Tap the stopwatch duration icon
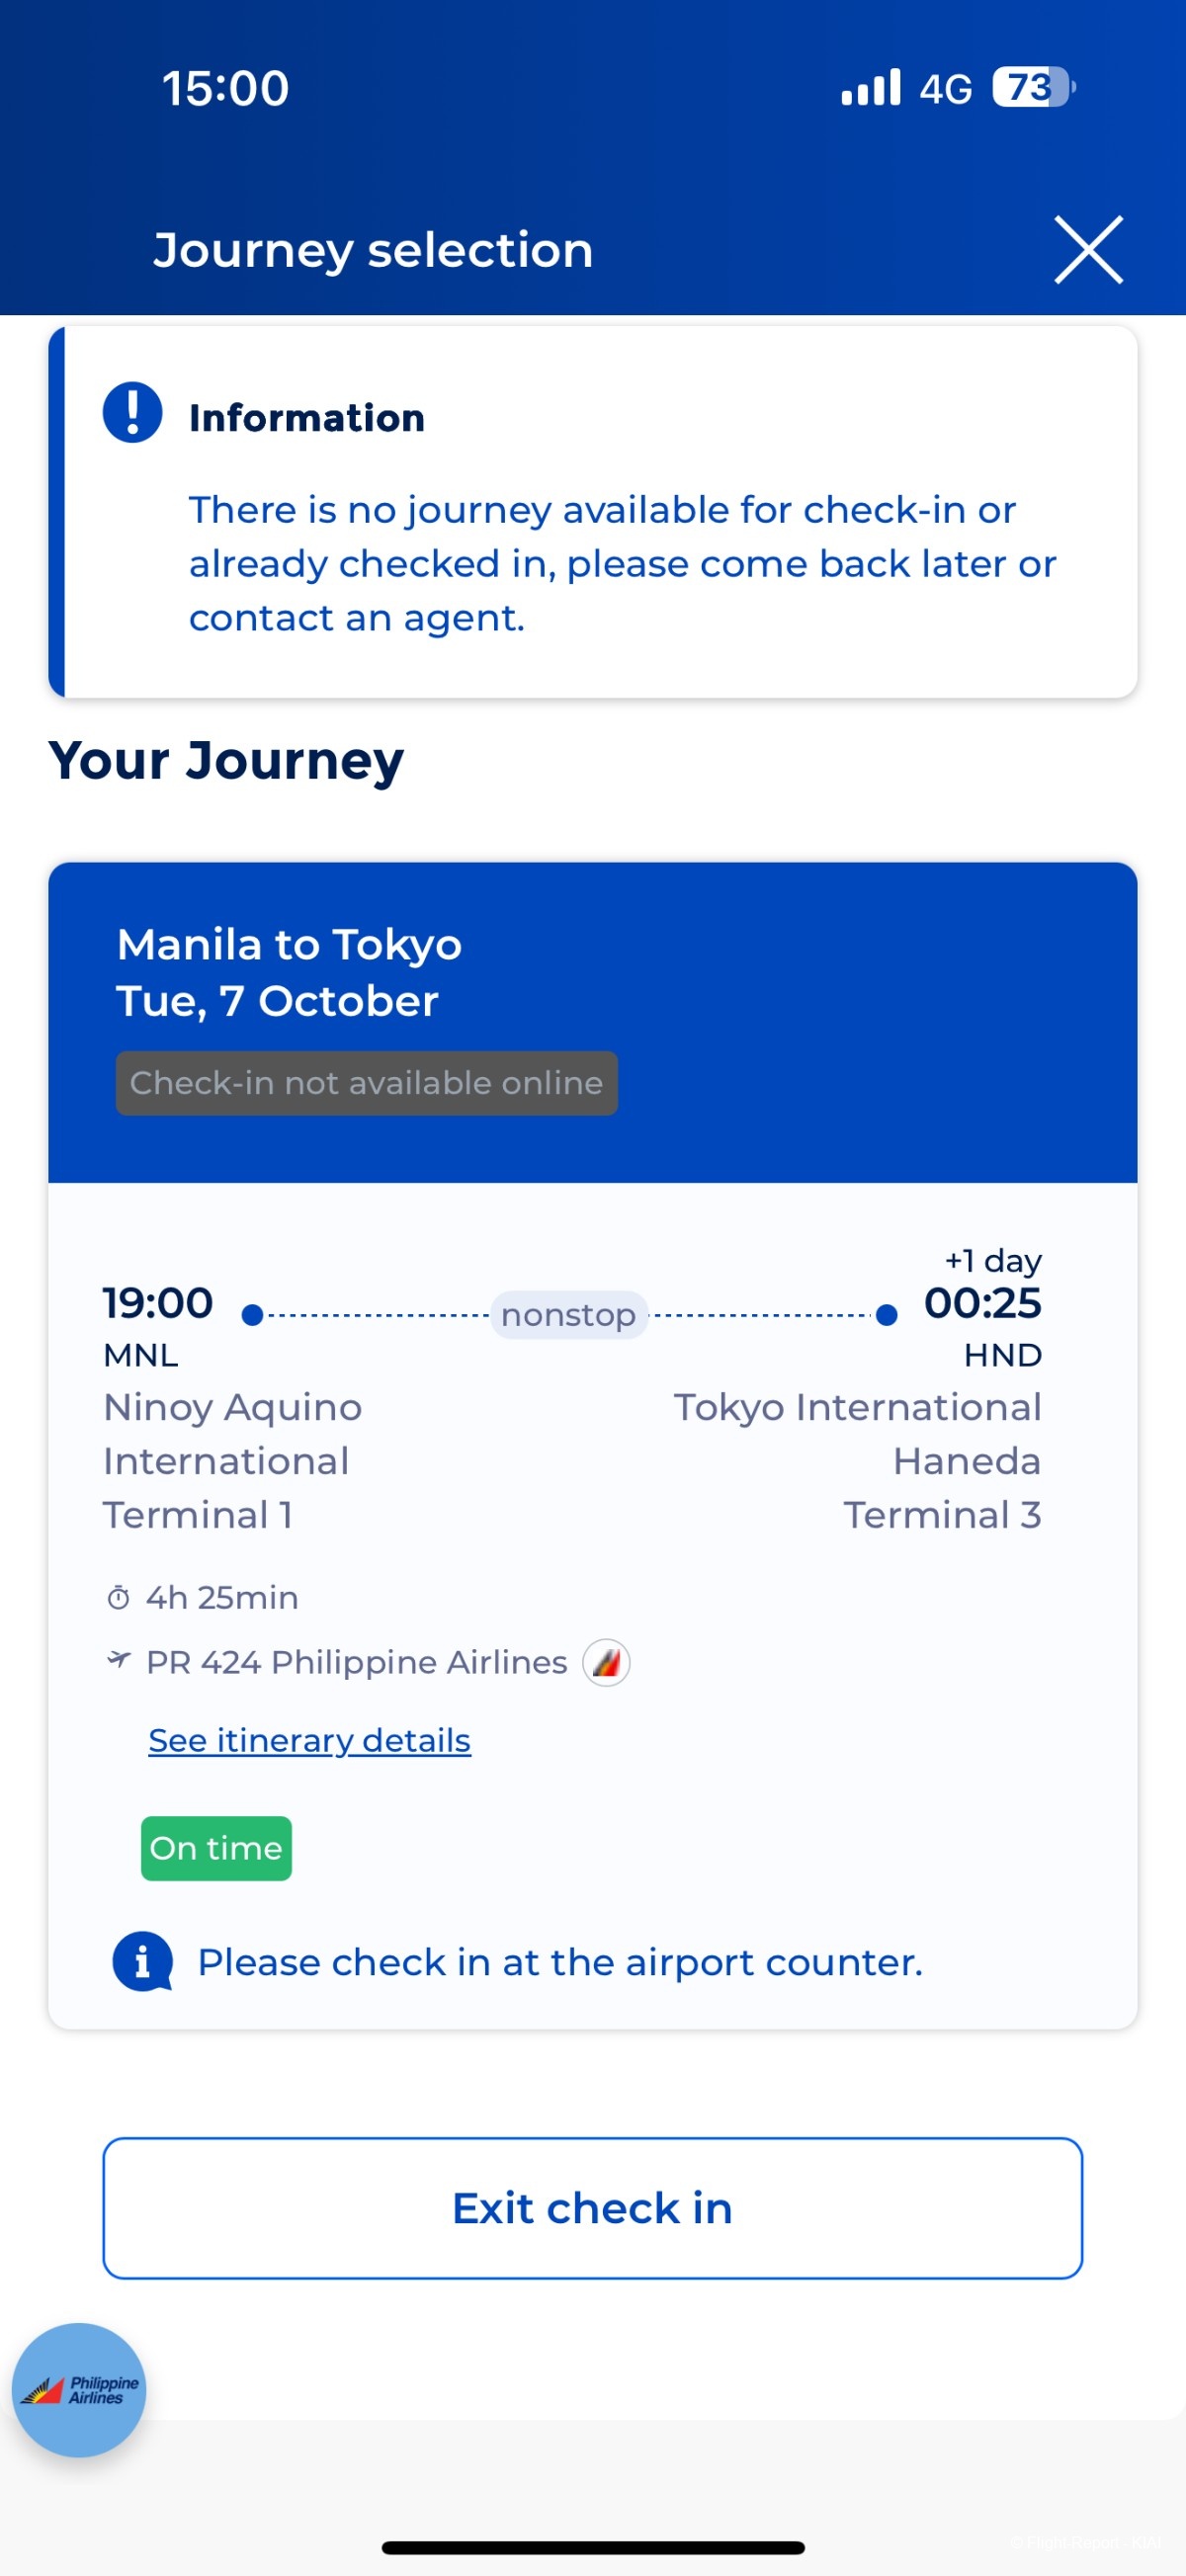The height and width of the screenshot is (2576, 1186). tap(118, 1597)
